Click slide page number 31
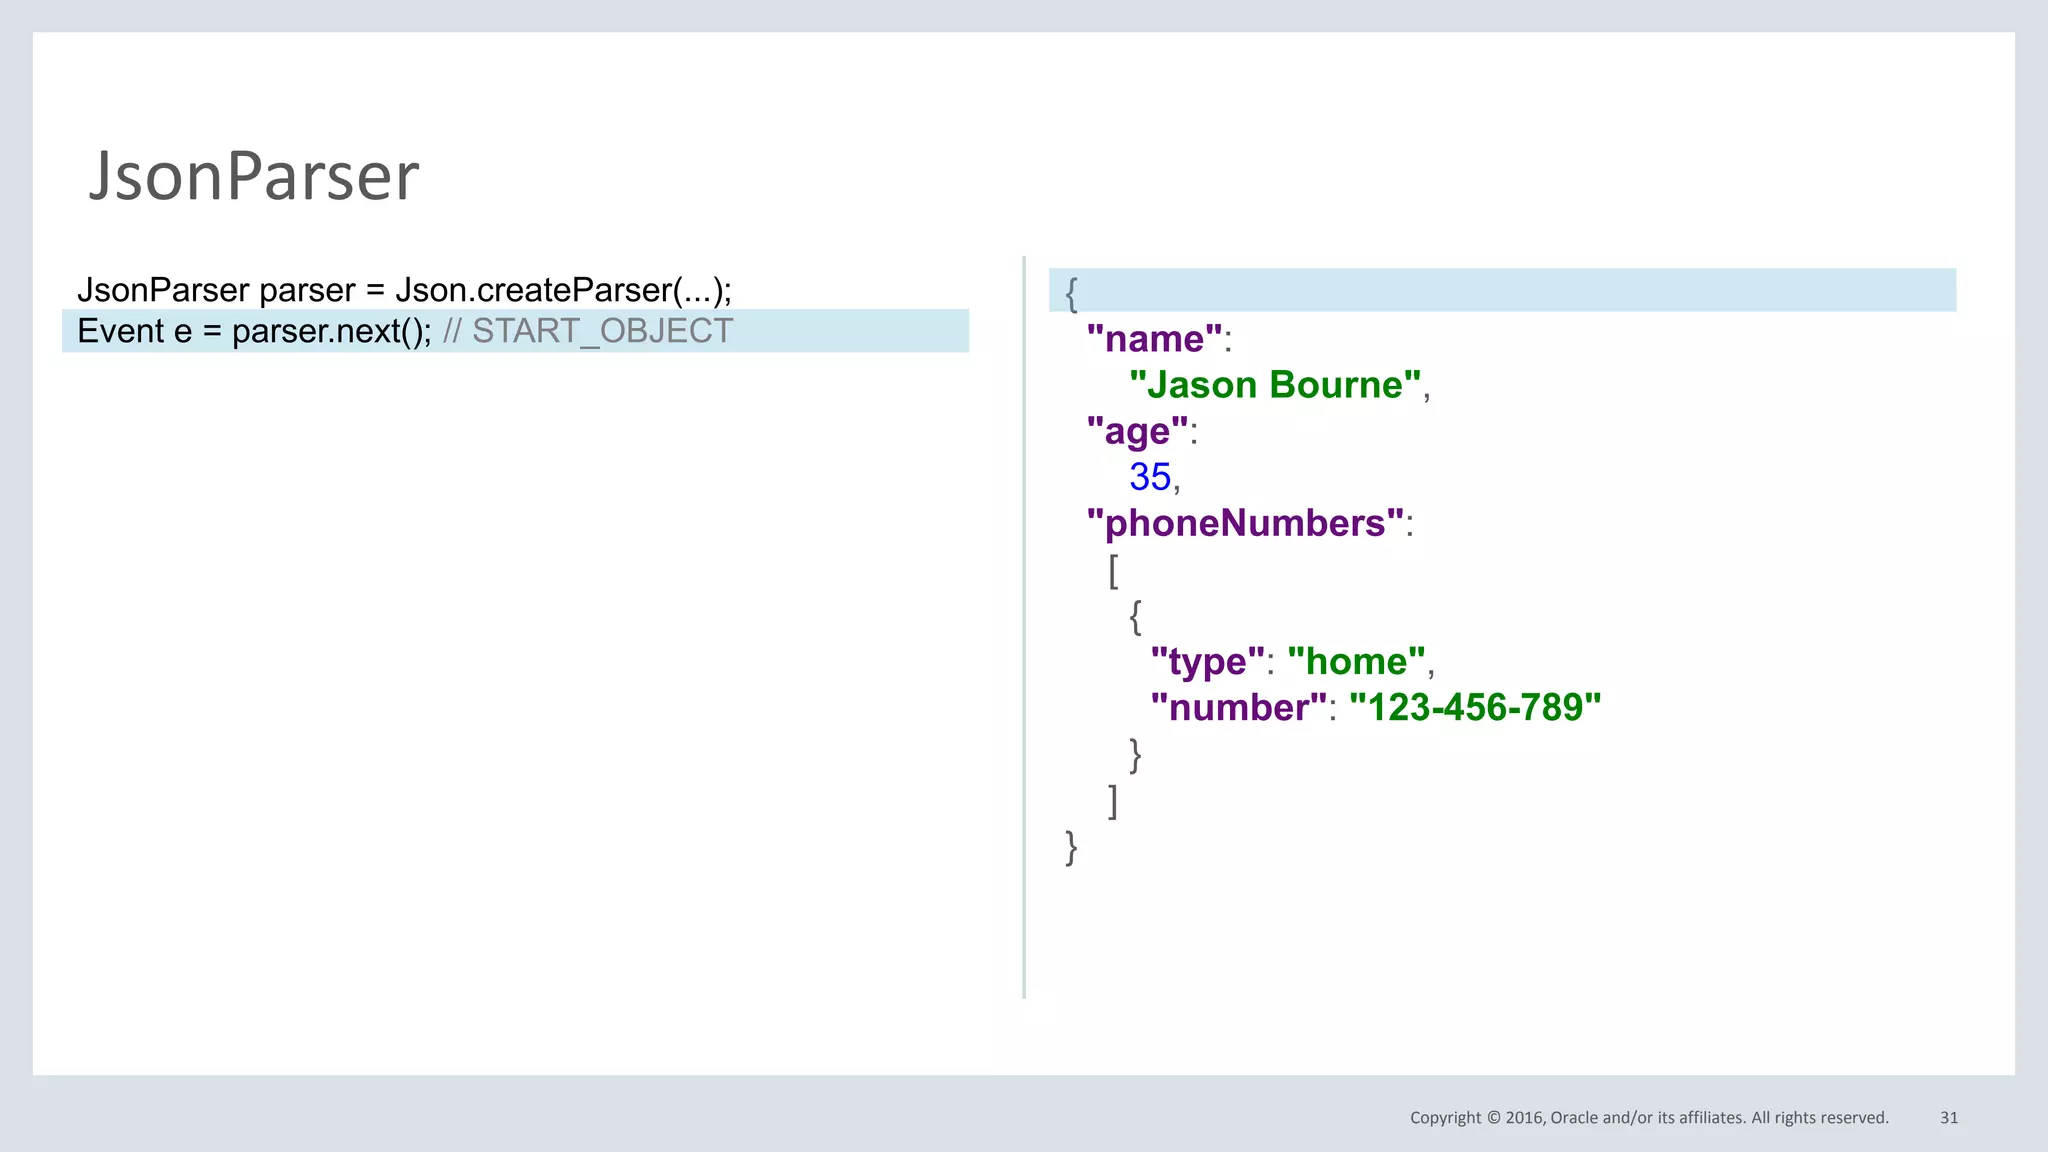The height and width of the screenshot is (1152, 2048). [x=1948, y=1118]
